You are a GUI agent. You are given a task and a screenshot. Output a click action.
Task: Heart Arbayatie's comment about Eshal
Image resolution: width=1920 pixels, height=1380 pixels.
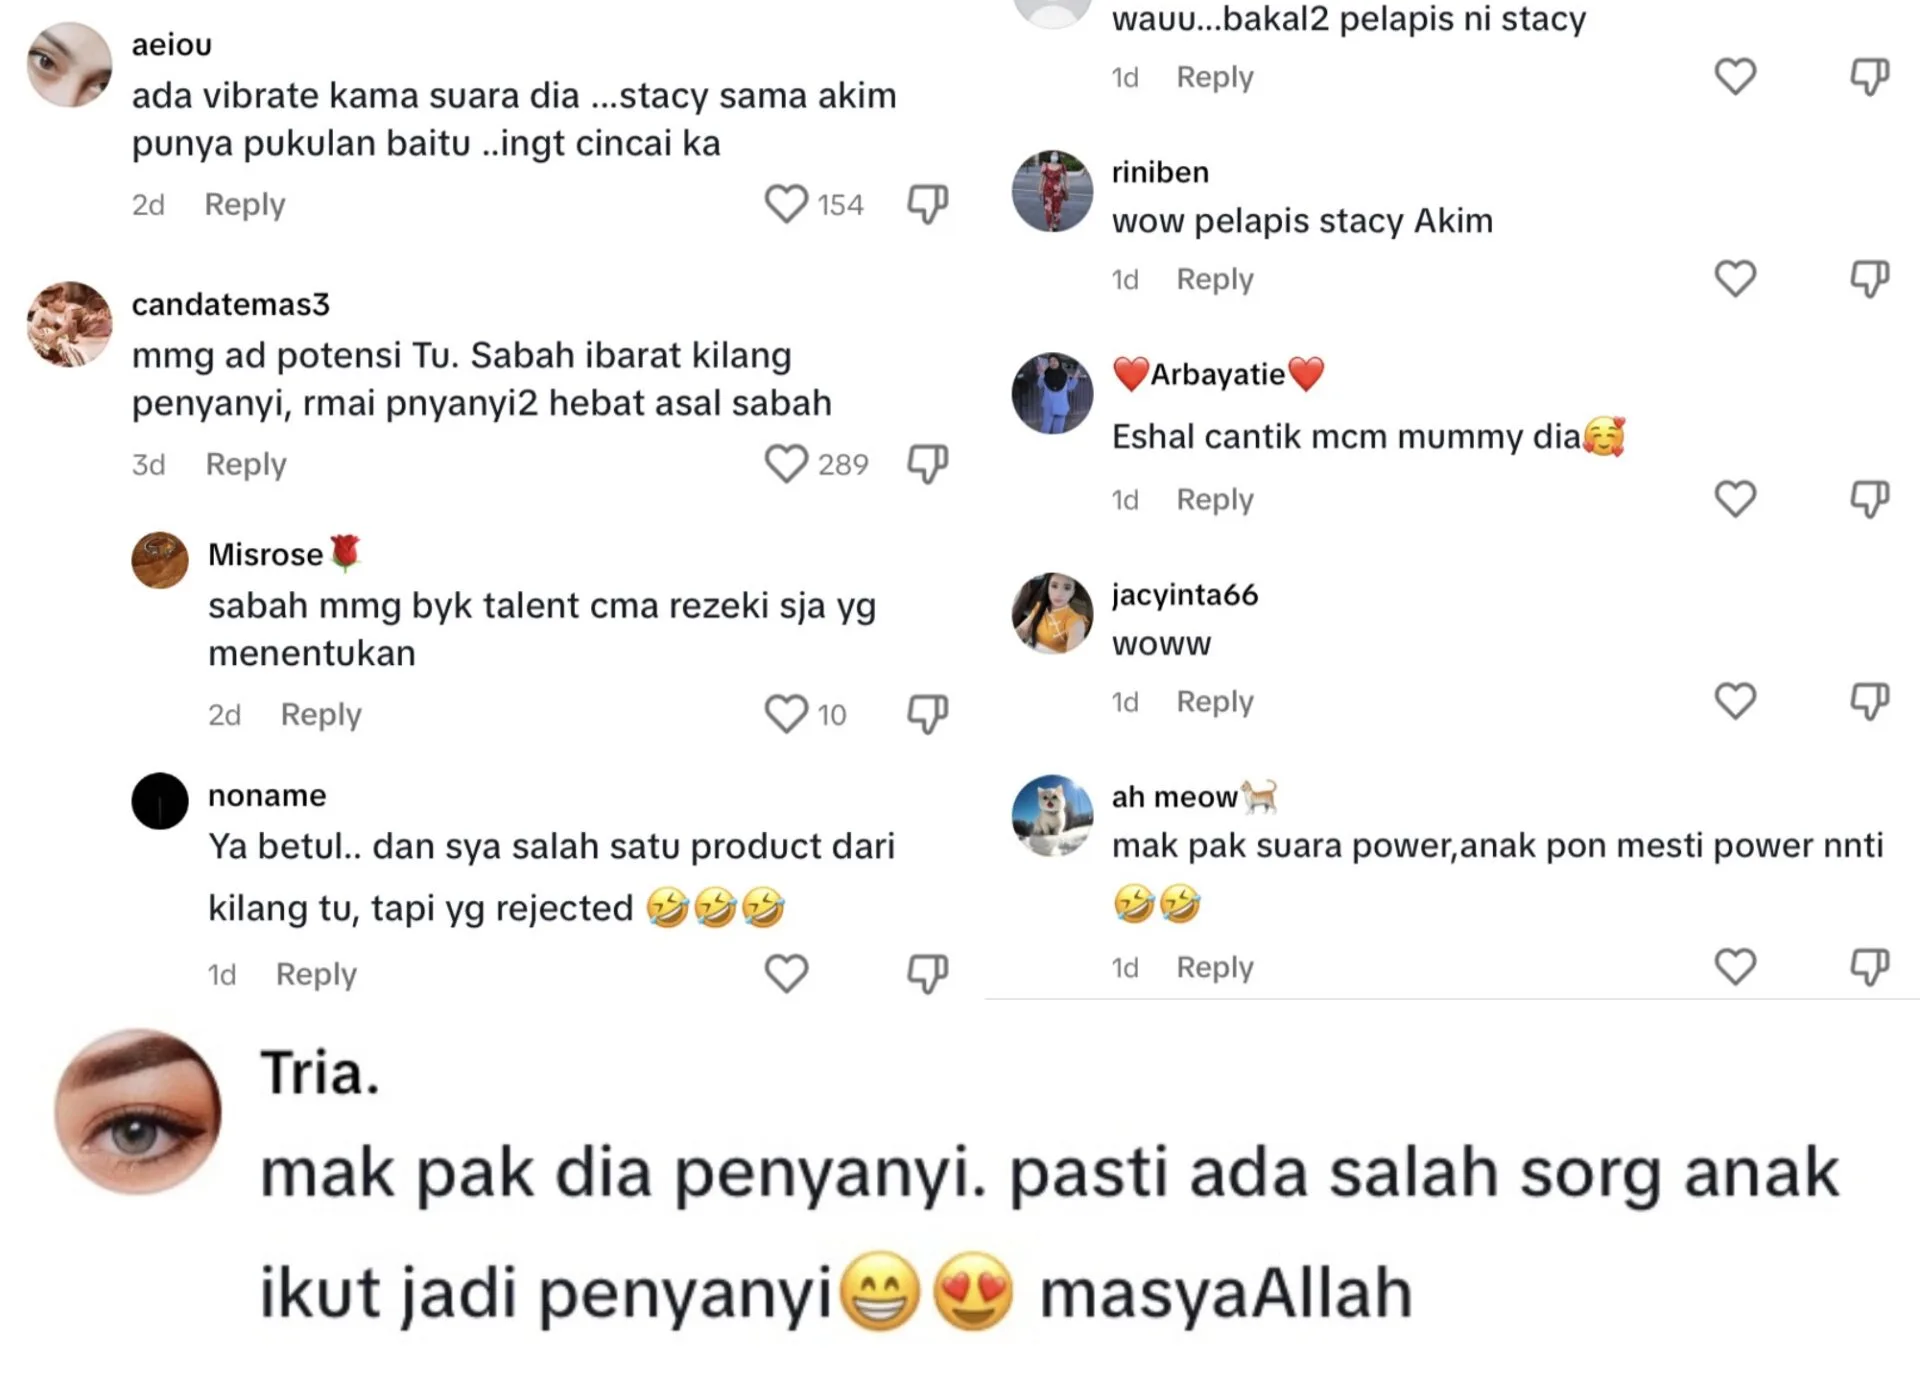(1735, 498)
